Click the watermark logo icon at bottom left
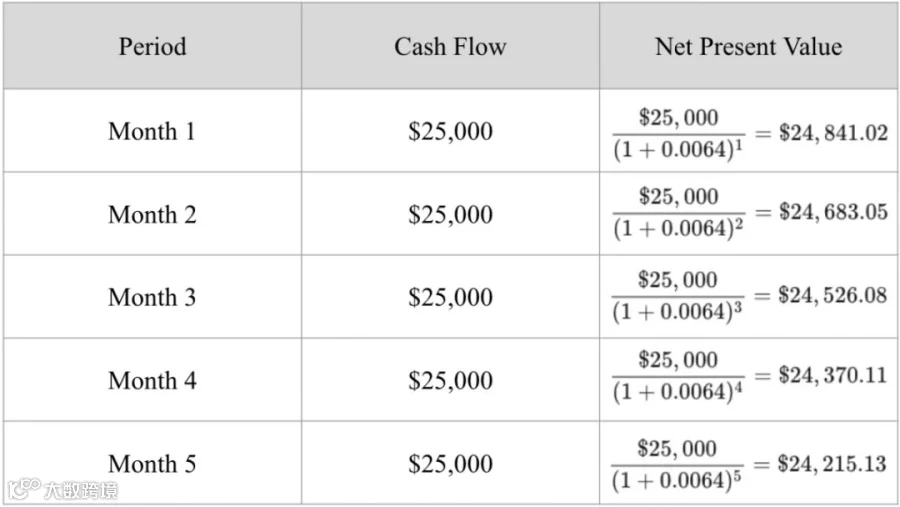This screenshot has width=900, height=507. click(x=24, y=489)
